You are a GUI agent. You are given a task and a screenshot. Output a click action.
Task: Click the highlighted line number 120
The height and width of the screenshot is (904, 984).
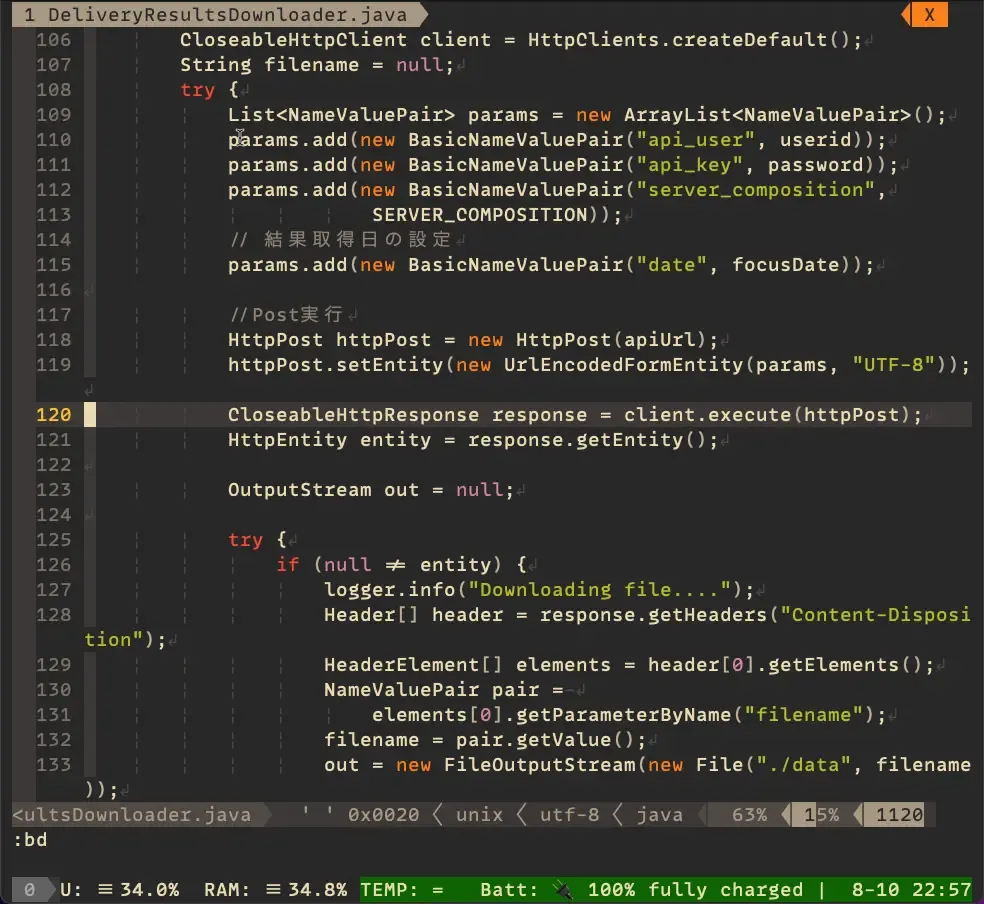tap(53, 415)
